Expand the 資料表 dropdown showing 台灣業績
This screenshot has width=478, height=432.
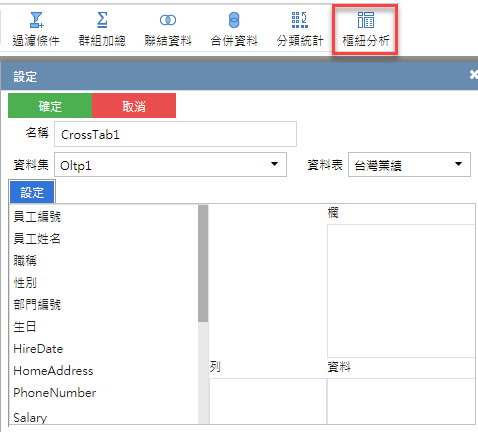point(409,165)
